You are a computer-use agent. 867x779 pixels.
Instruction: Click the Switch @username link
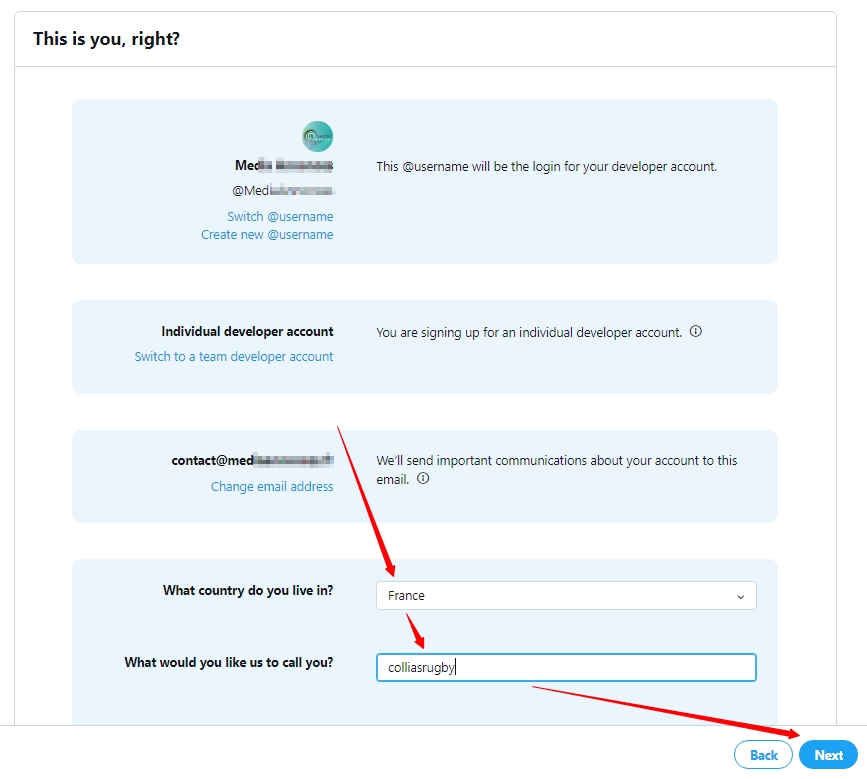280,216
